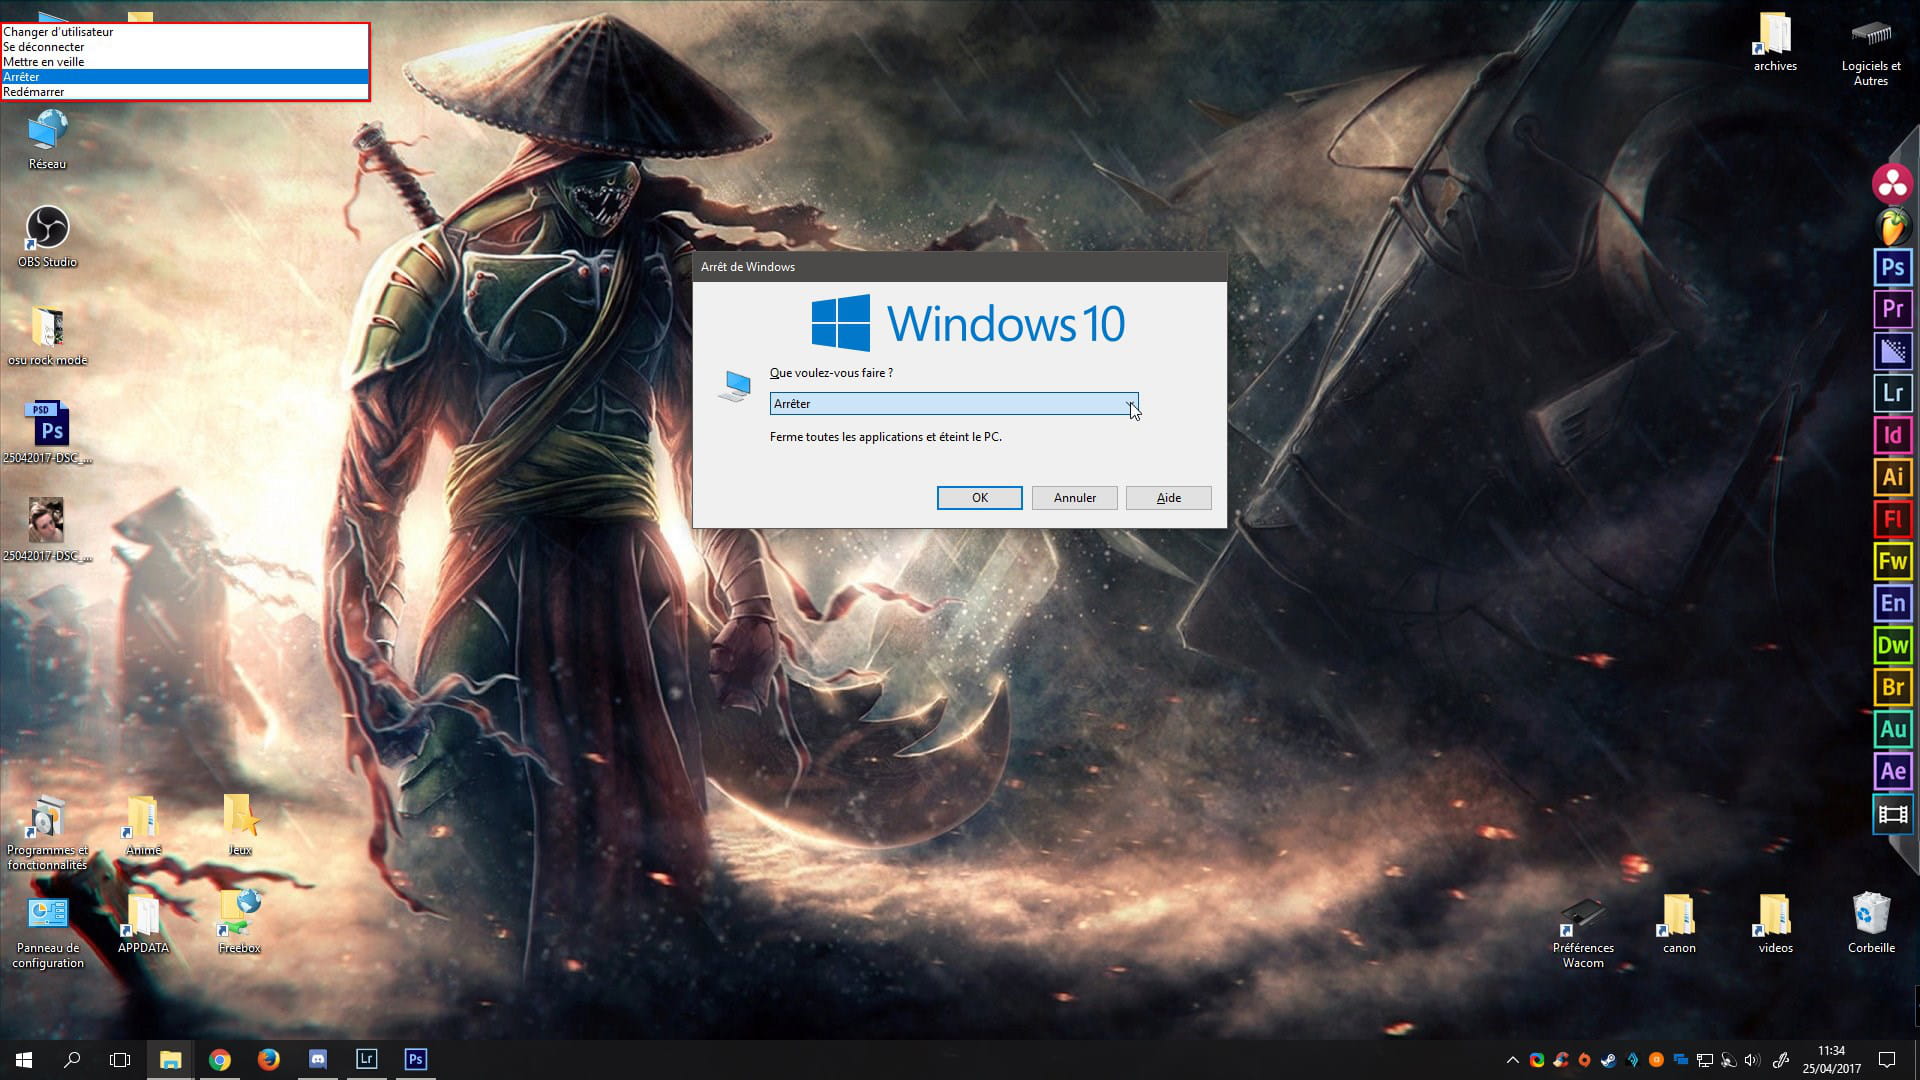Open Discord from the taskbar
Image resolution: width=1920 pixels, height=1080 pixels.
(x=317, y=1060)
